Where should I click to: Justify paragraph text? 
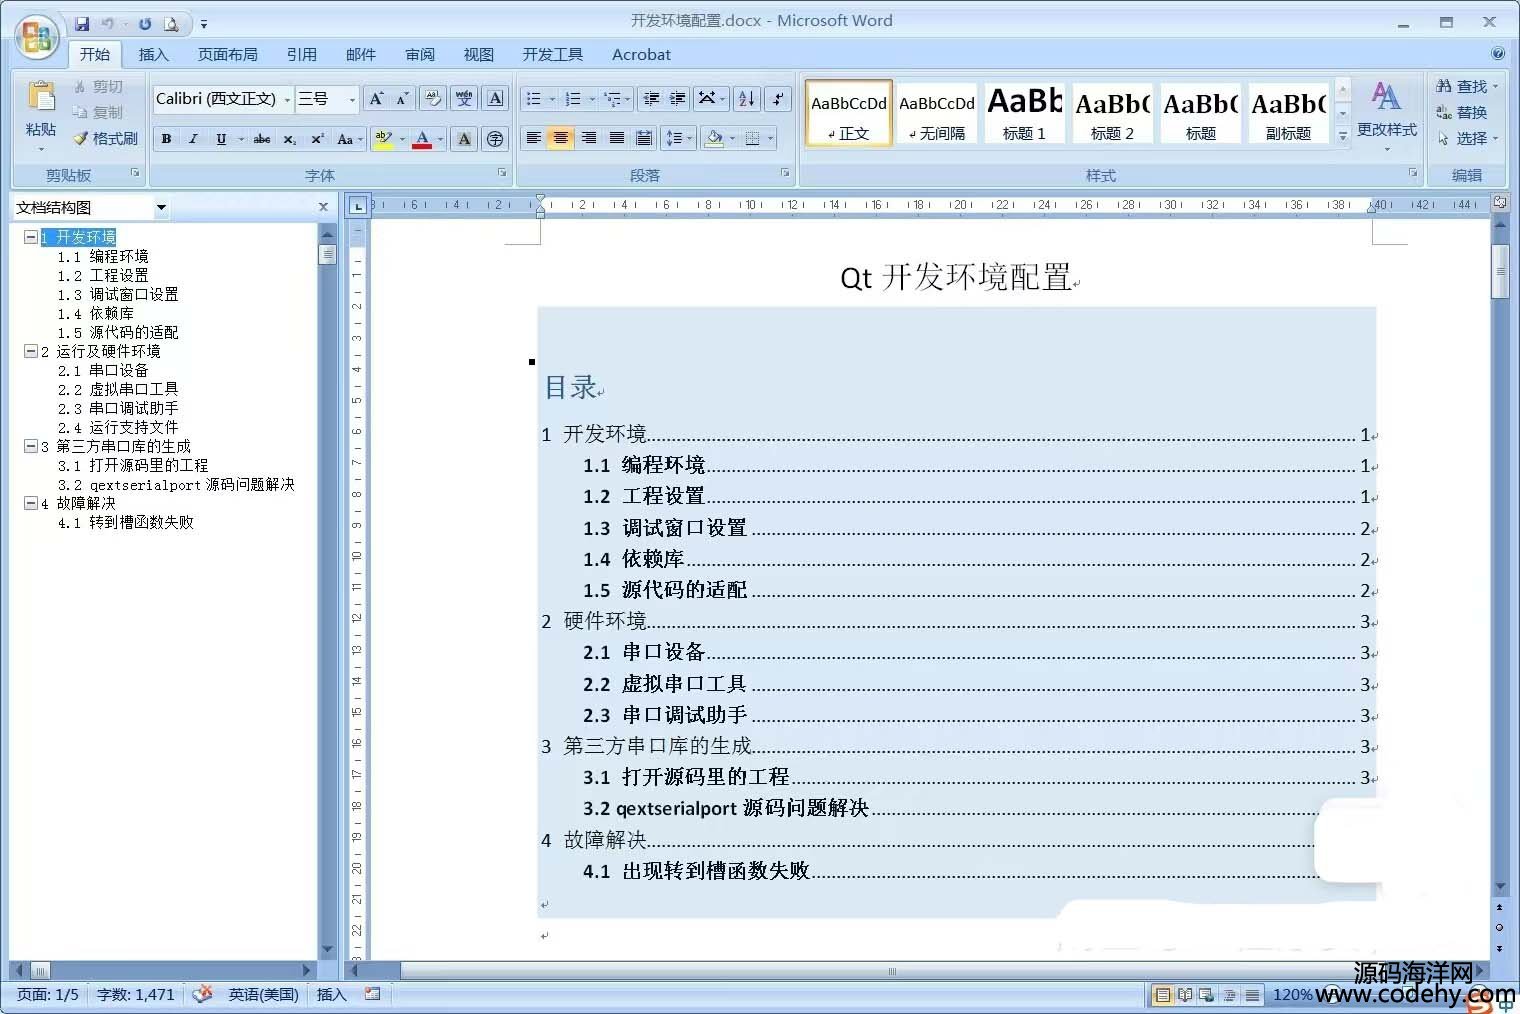click(617, 138)
